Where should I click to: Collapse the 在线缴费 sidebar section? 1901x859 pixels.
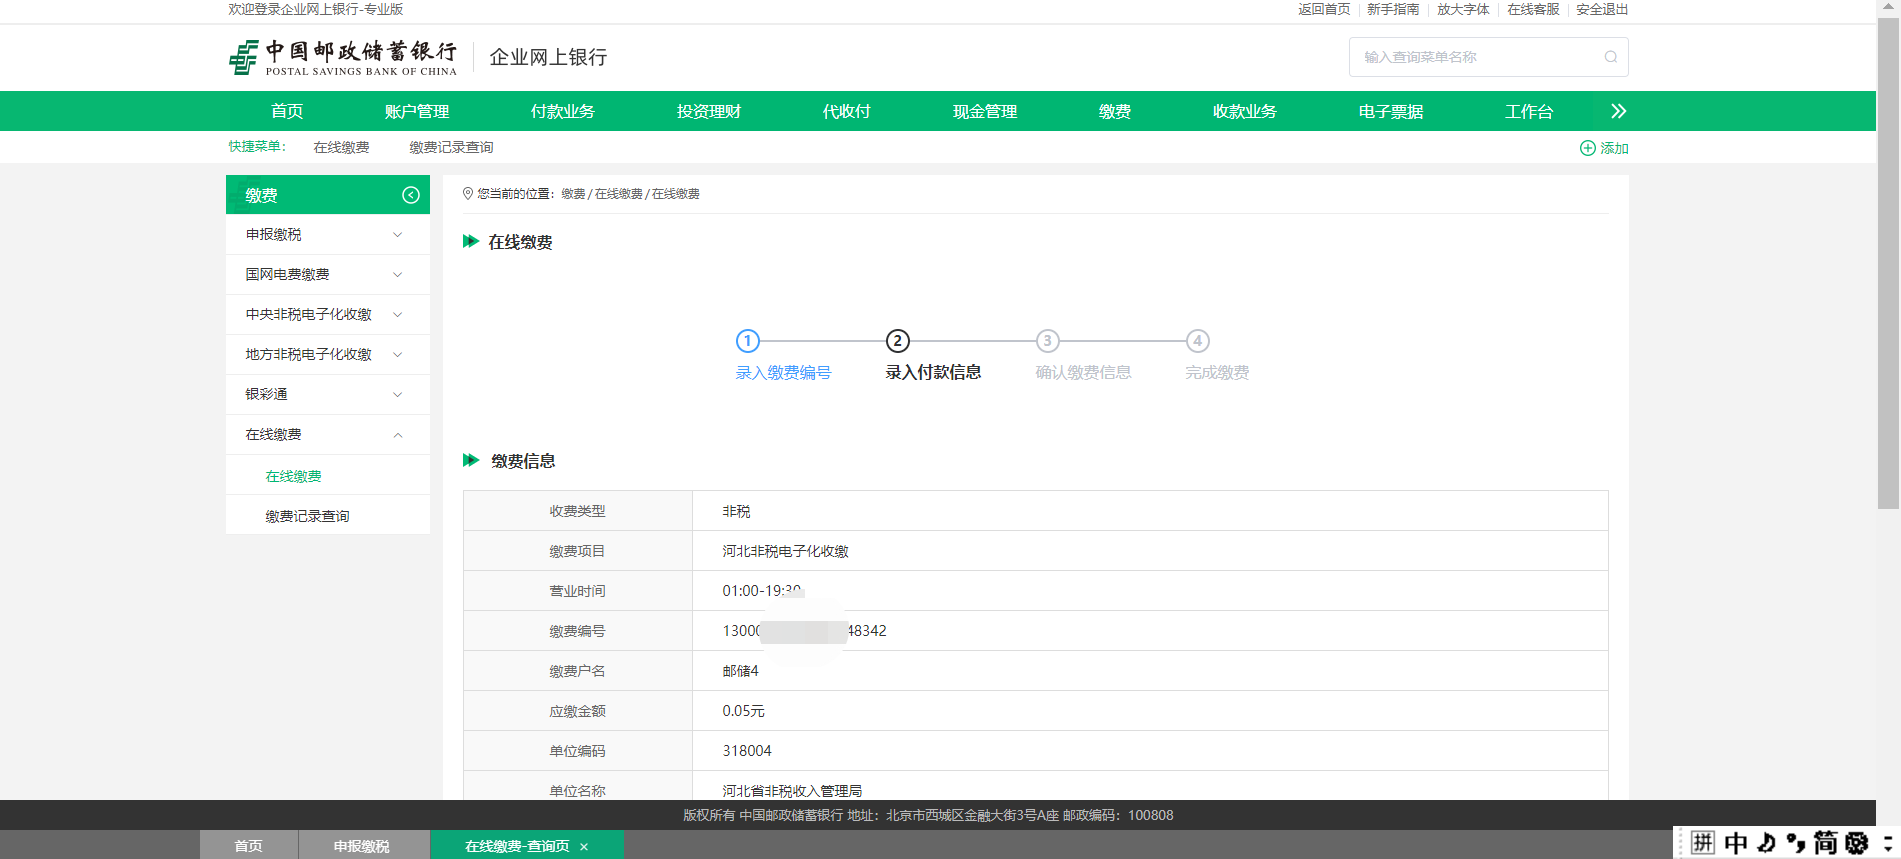coord(397,435)
